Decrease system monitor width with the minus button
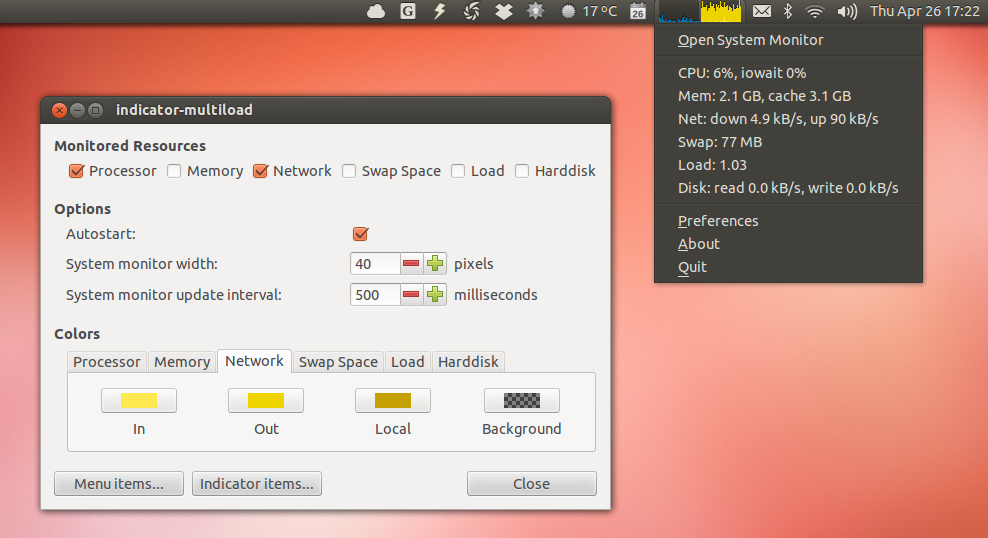Image resolution: width=988 pixels, height=538 pixels. 411,264
